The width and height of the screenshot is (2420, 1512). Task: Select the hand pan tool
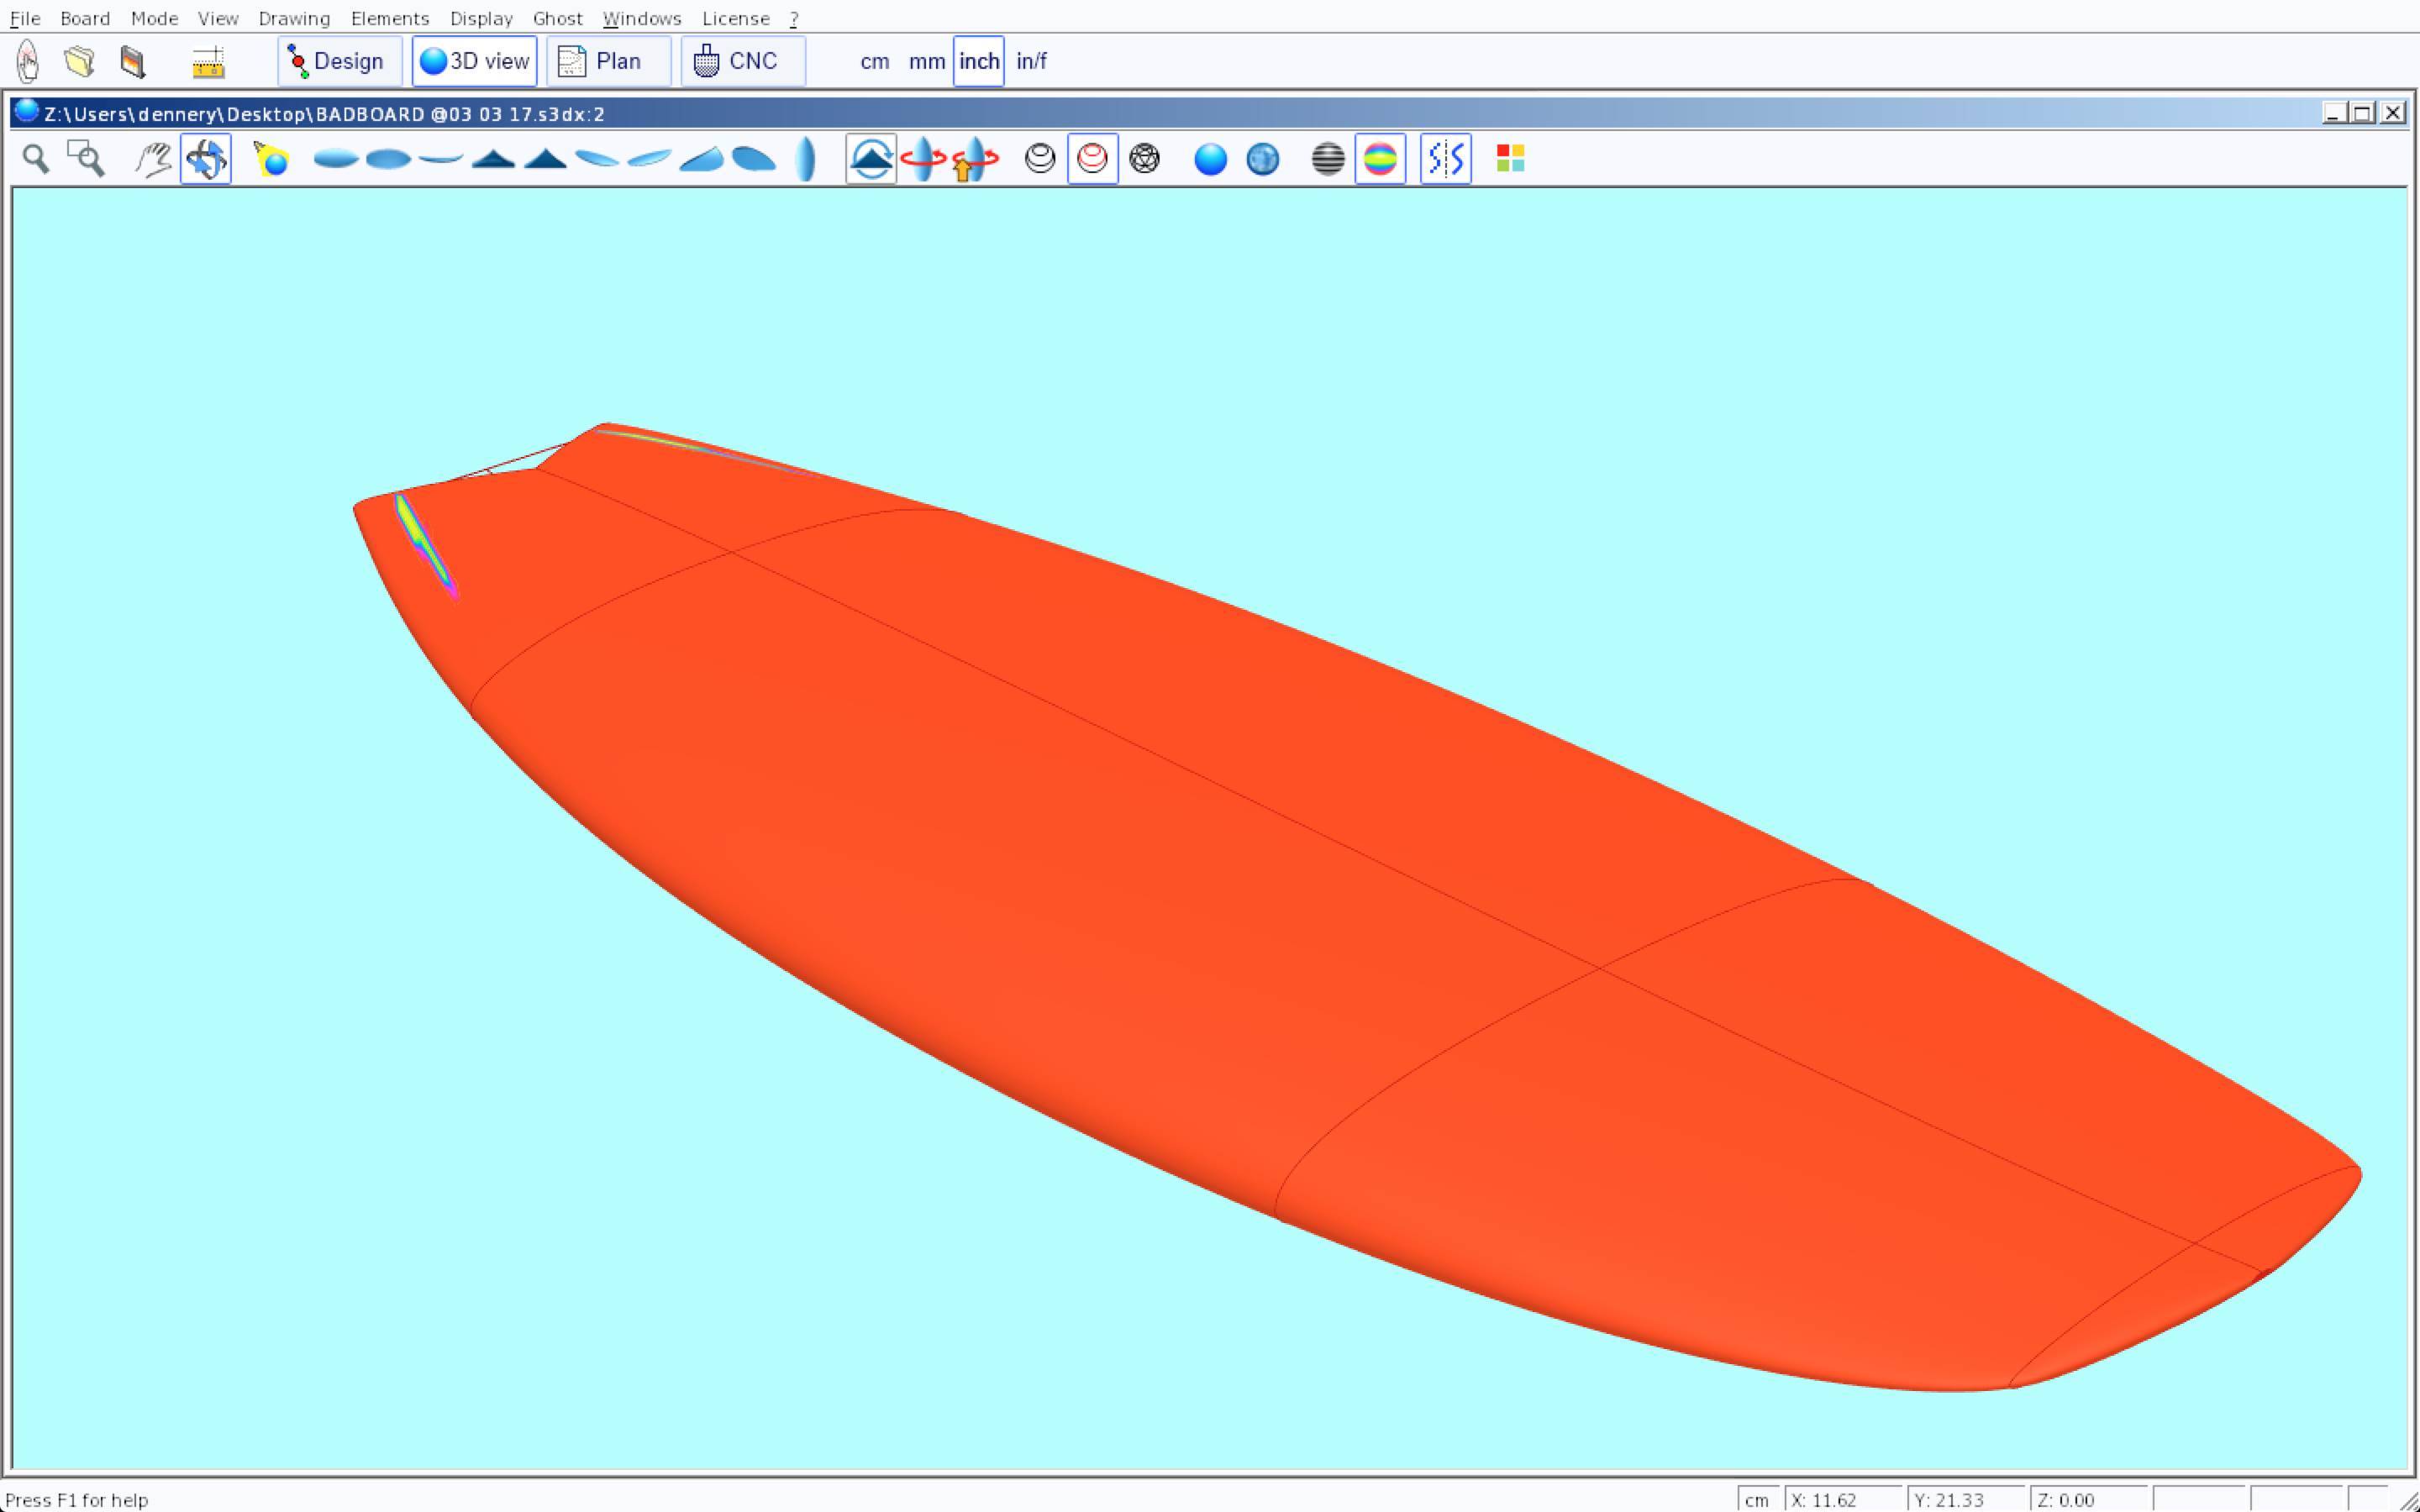click(x=153, y=159)
